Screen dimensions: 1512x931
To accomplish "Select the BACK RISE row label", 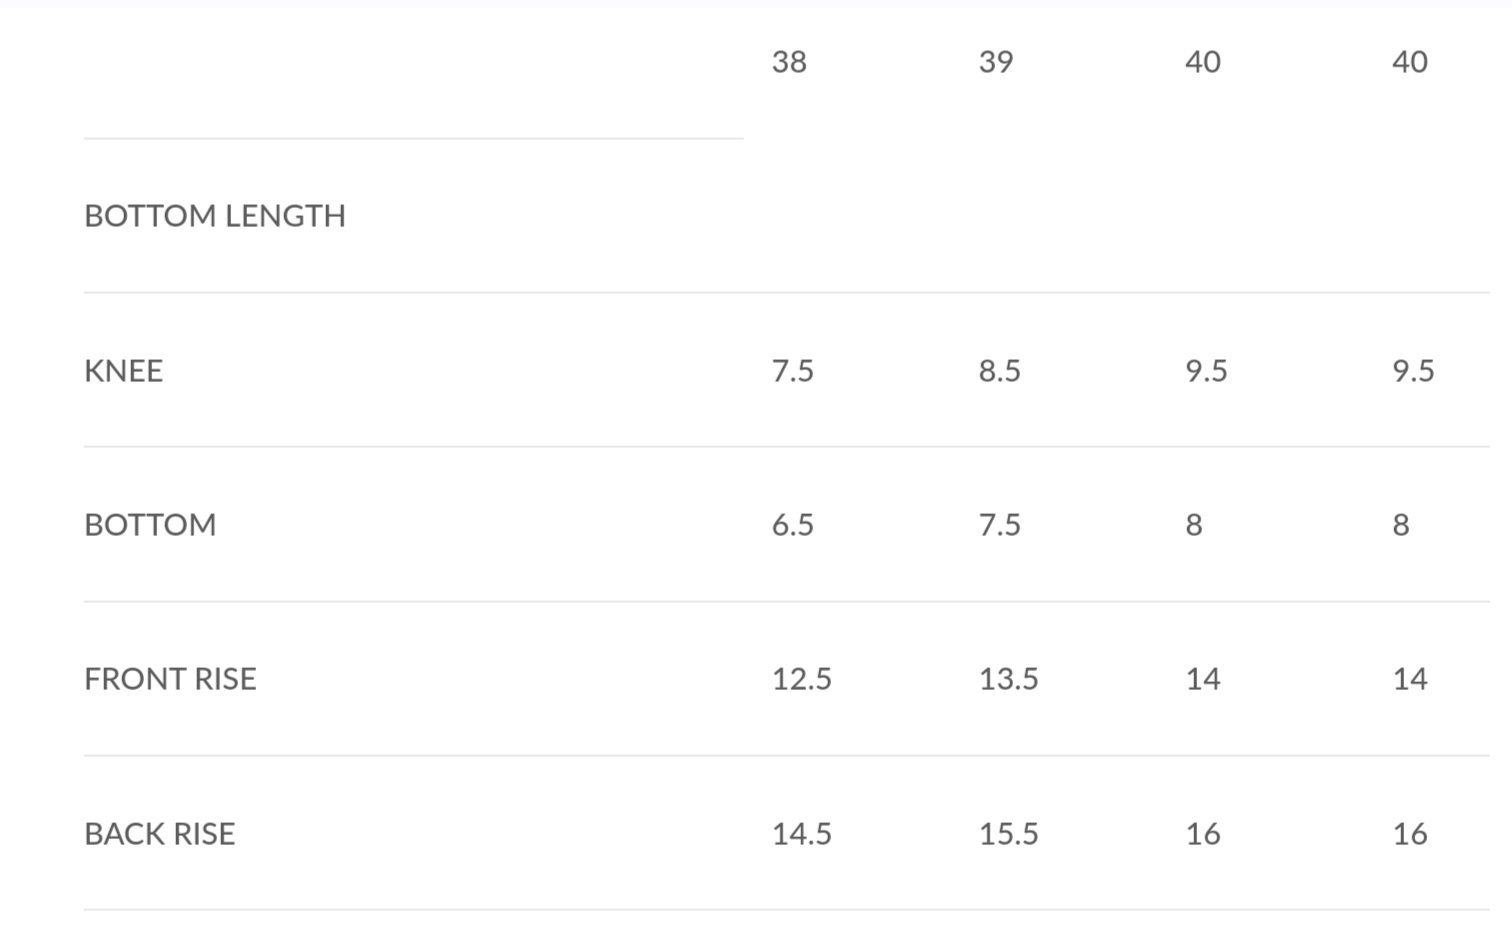I will (x=160, y=834).
